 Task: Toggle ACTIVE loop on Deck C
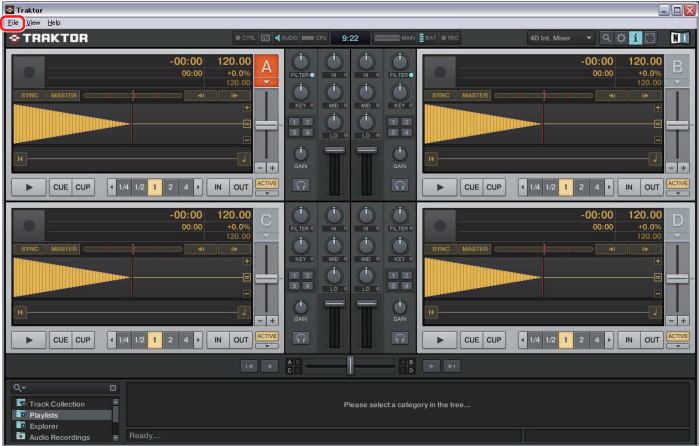coord(266,337)
